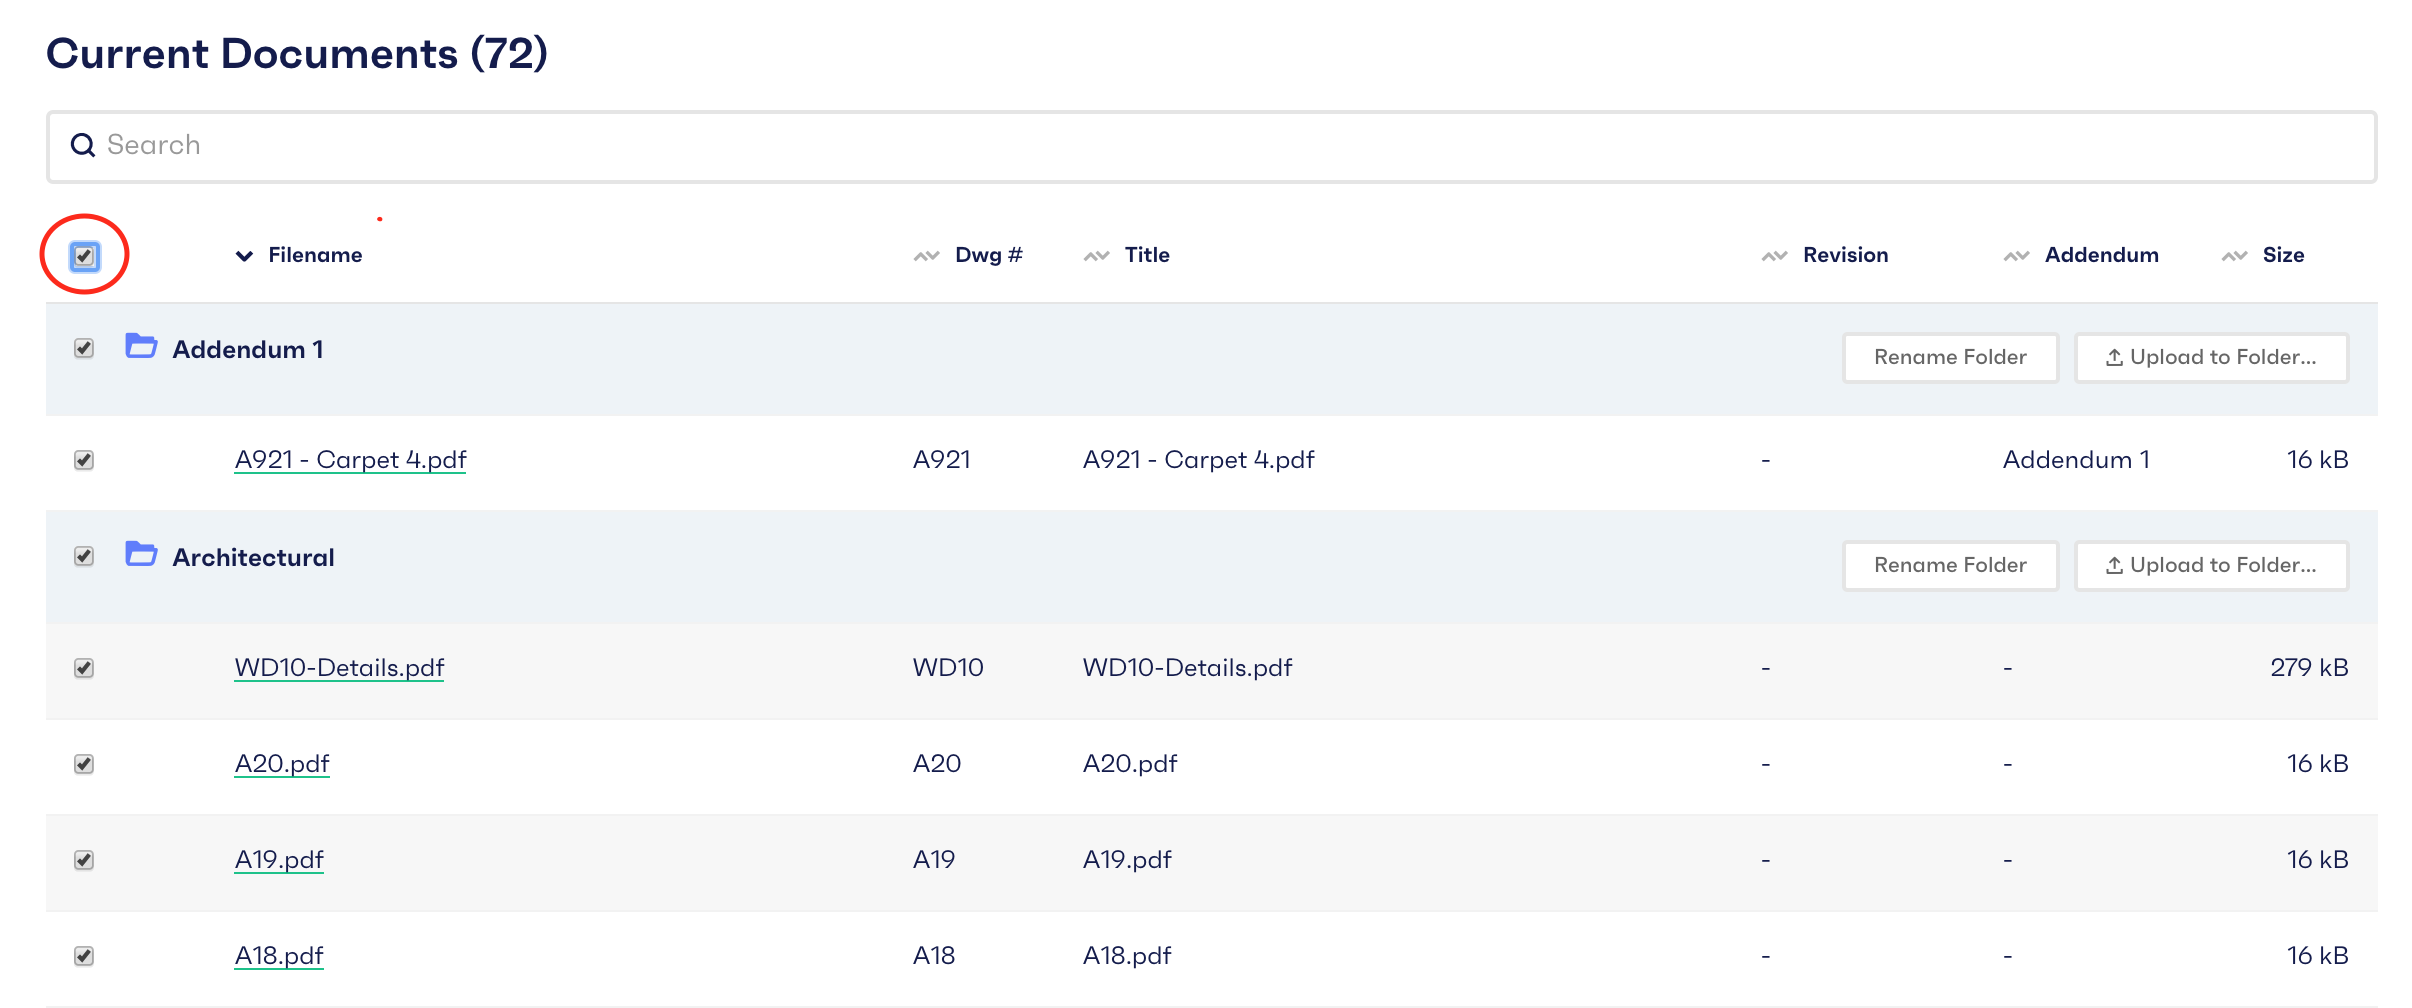Click the A20 drawing number cell

pos(937,764)
